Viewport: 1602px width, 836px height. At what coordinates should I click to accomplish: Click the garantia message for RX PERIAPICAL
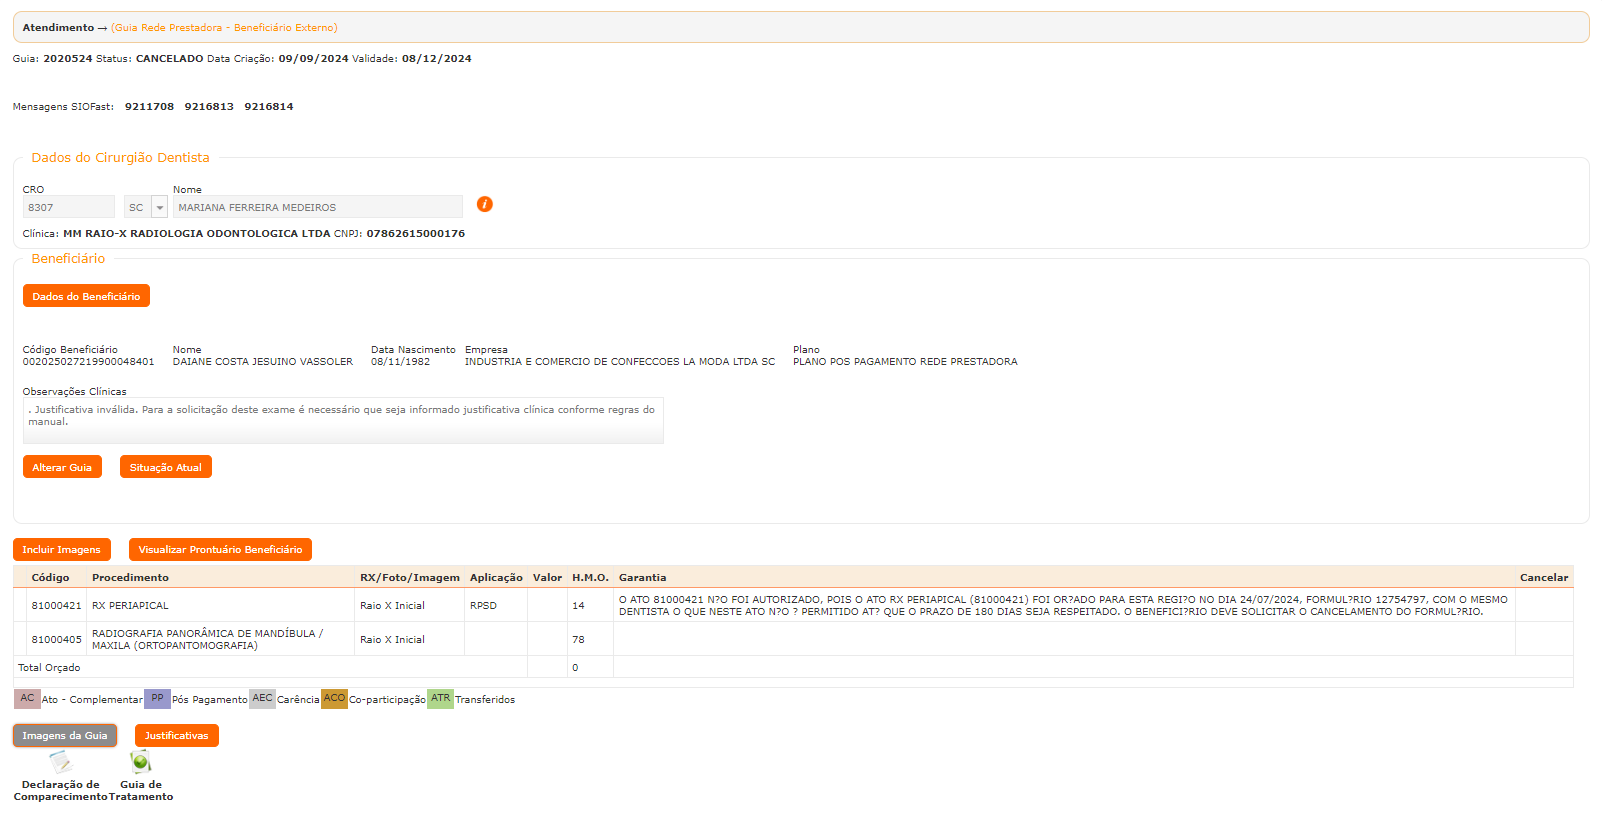coord(1063,606)
